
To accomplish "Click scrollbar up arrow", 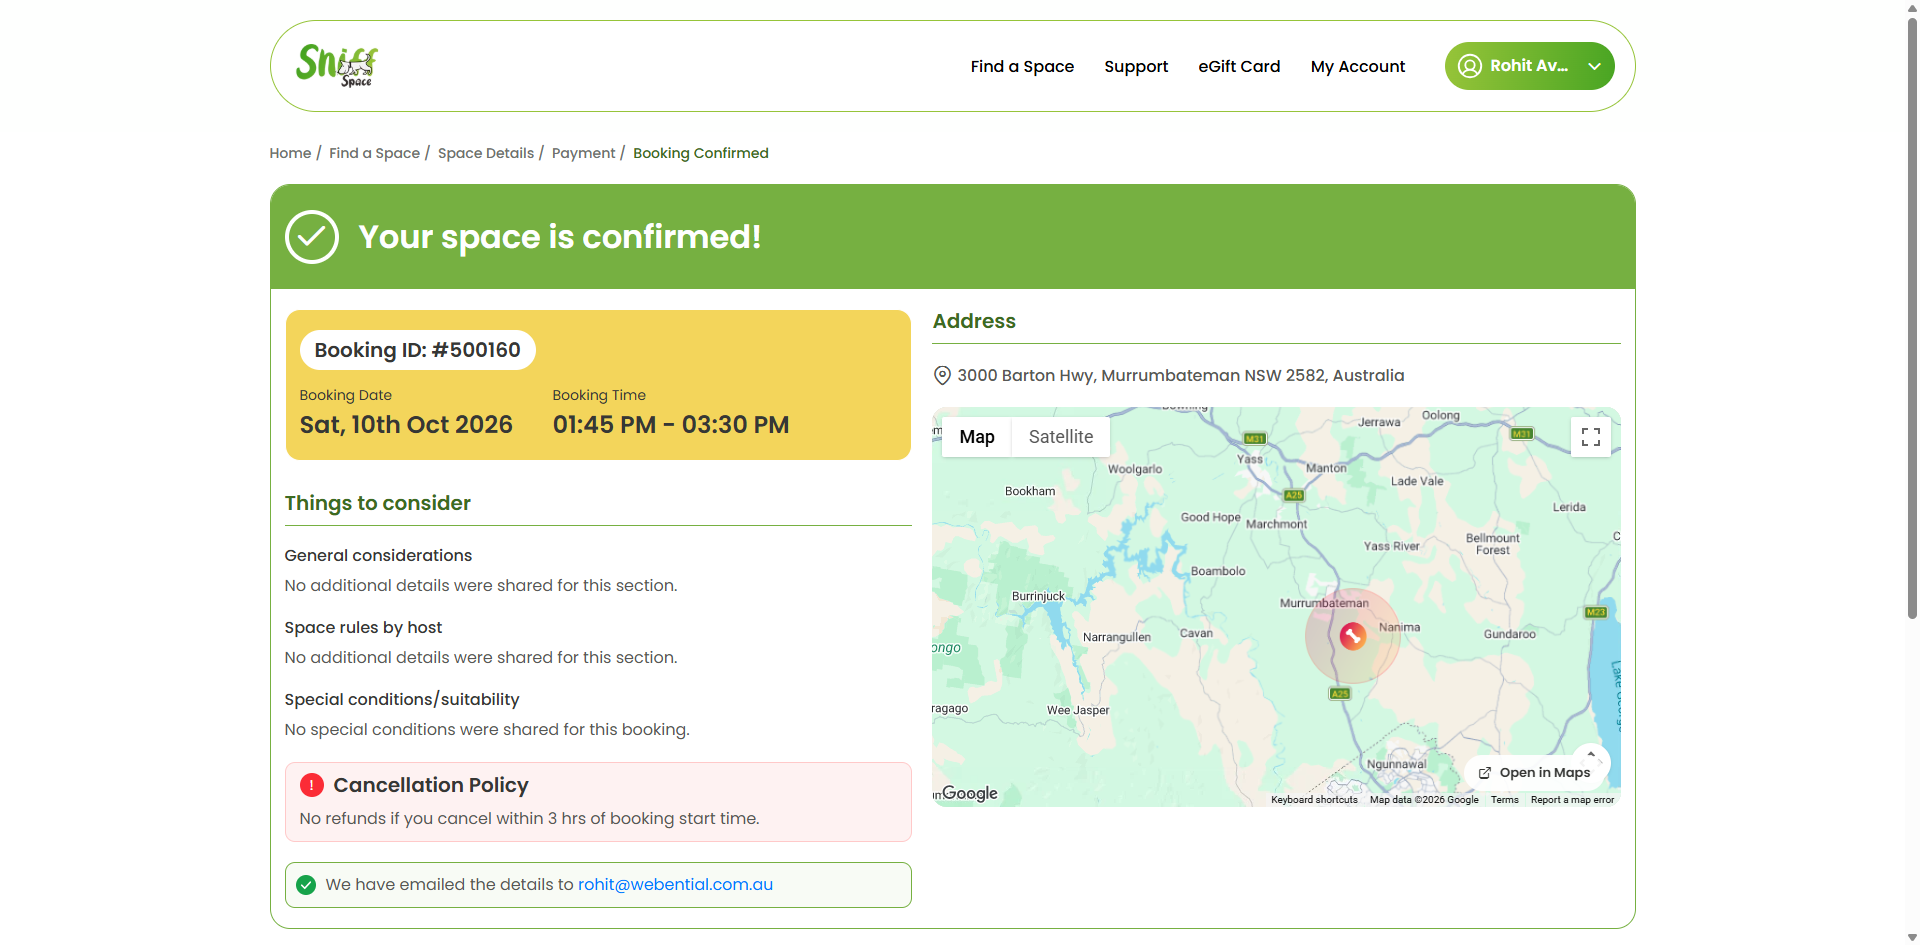I will point(1912,7).
